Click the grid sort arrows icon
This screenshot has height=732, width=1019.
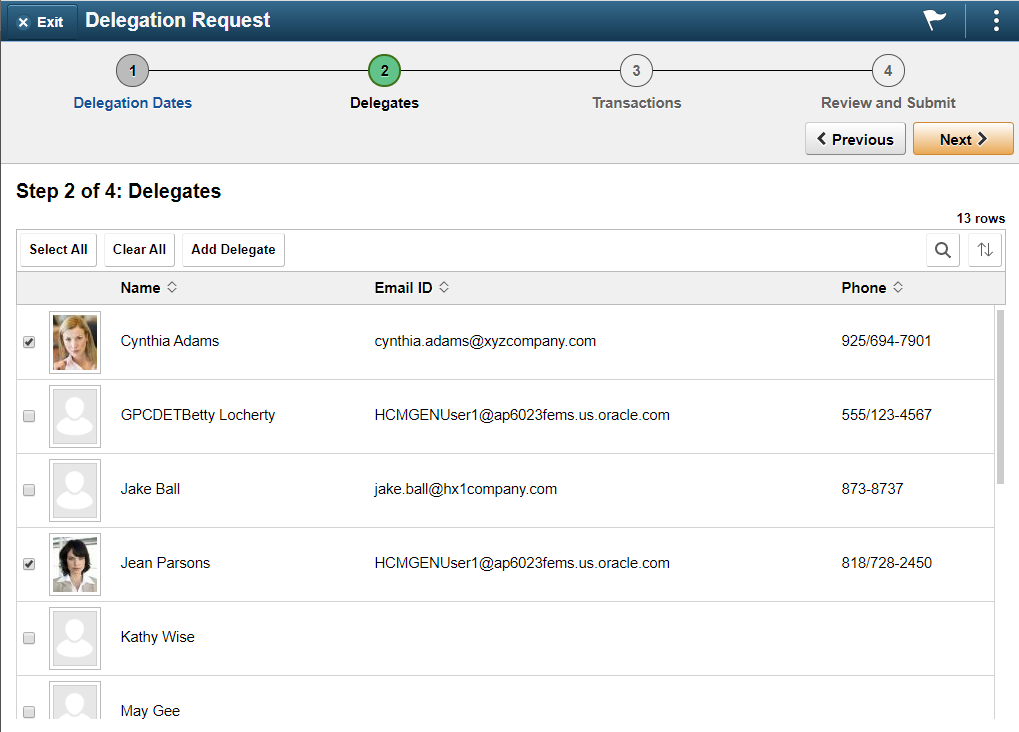point(984,249)
